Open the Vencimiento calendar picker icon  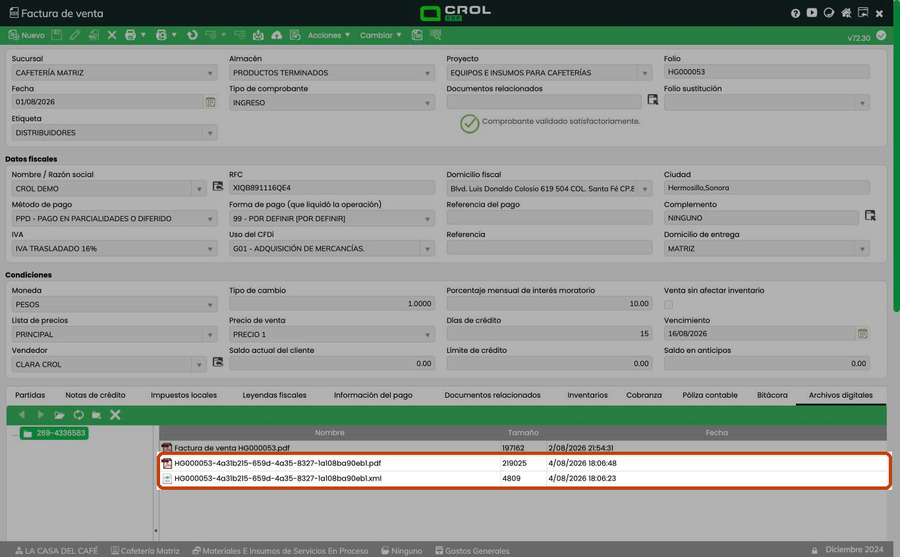862,334
